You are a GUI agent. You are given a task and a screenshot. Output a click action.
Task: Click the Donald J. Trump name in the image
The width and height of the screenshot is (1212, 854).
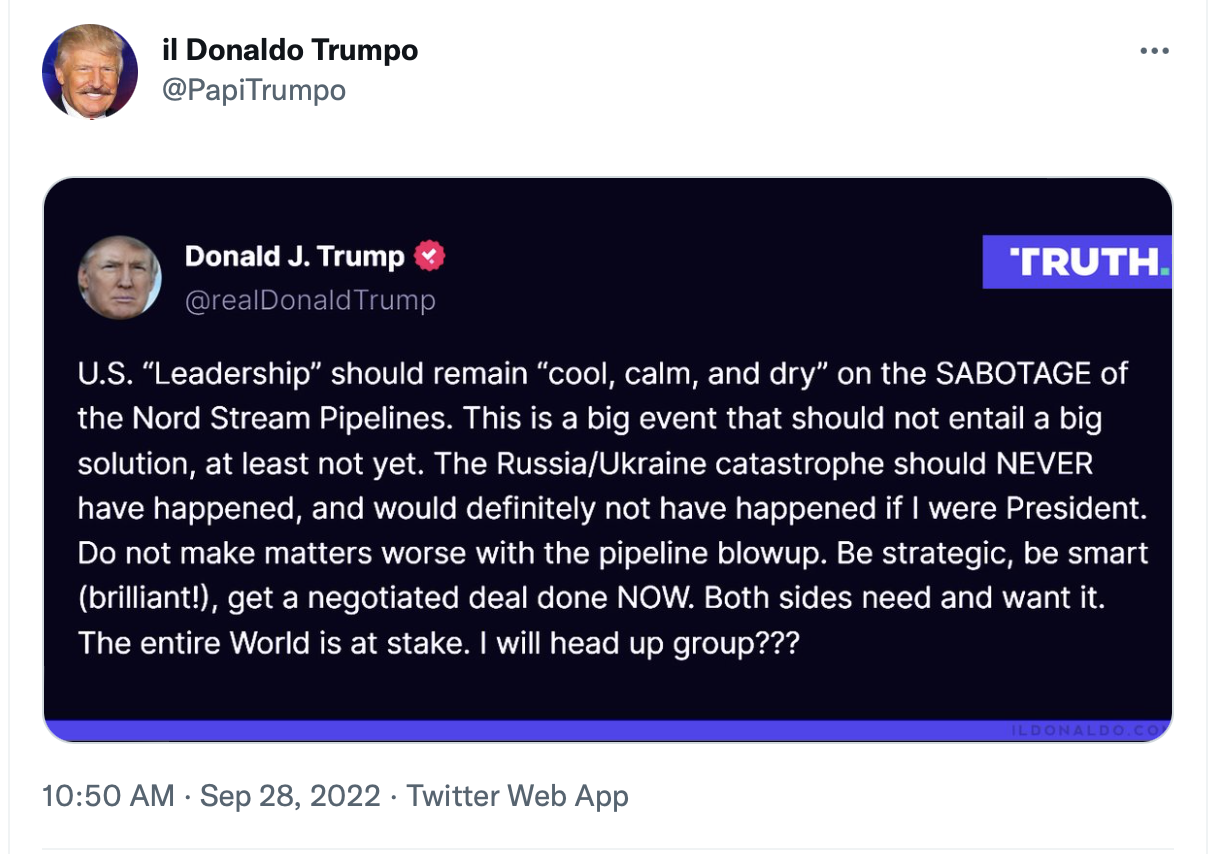point(295,256)
